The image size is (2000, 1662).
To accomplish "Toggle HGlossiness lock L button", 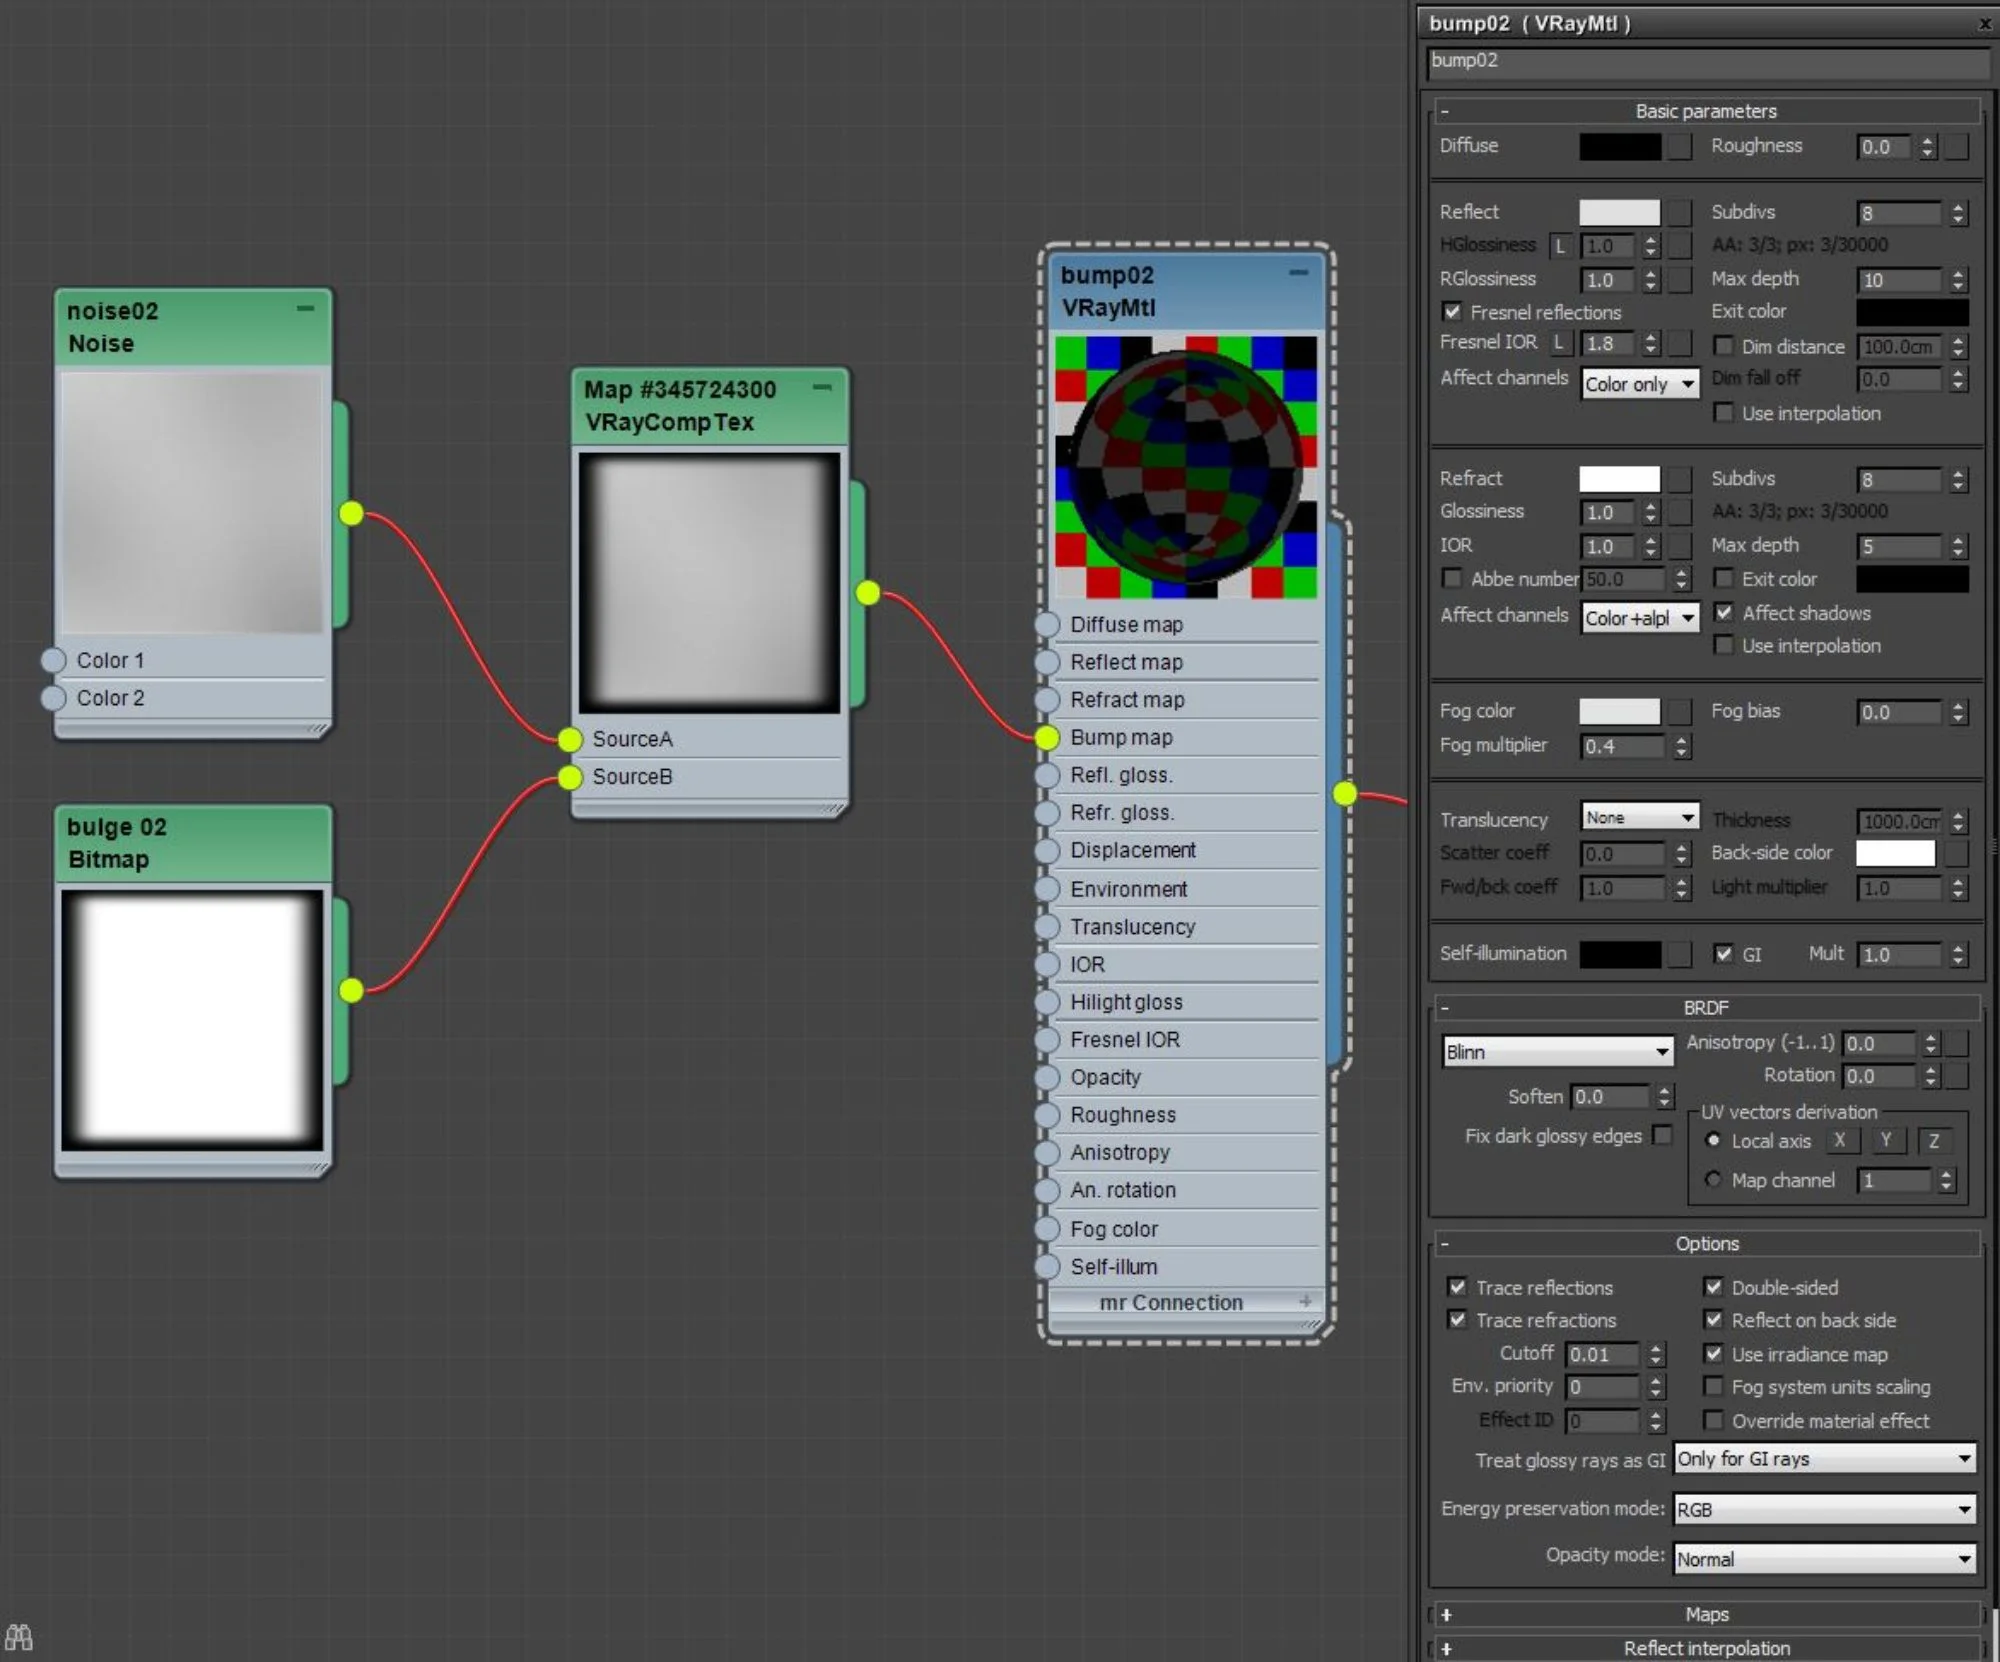I will (x=1560, y=245).
